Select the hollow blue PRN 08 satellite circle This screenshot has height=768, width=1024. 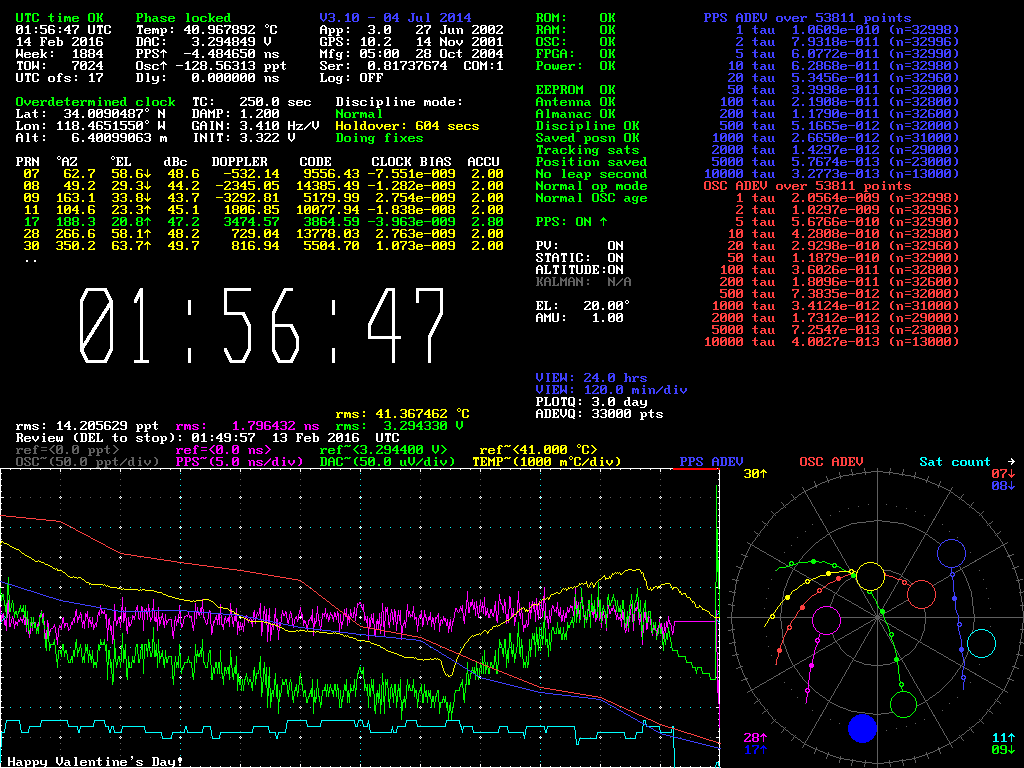952,554
